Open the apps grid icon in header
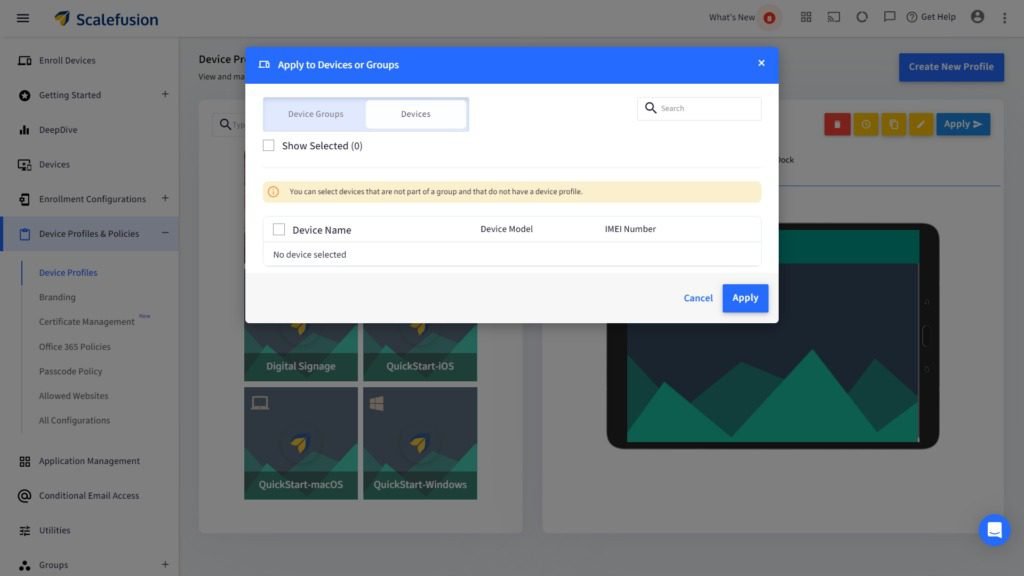 [806, 17]
